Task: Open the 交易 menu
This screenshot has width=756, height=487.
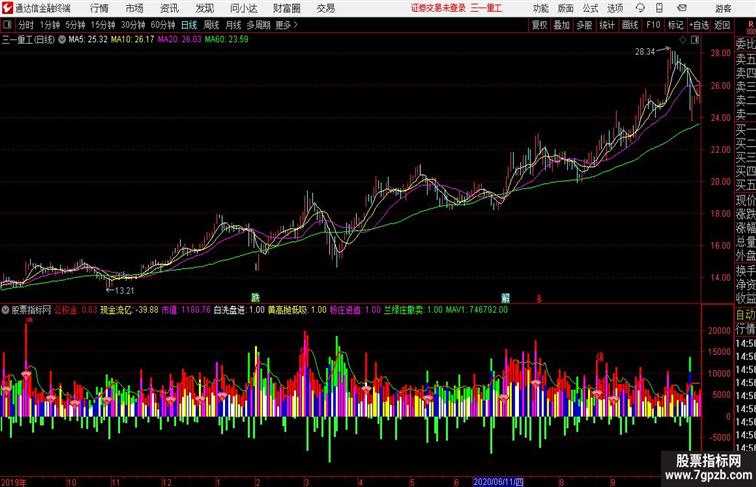Action: (x=325, y=8)
